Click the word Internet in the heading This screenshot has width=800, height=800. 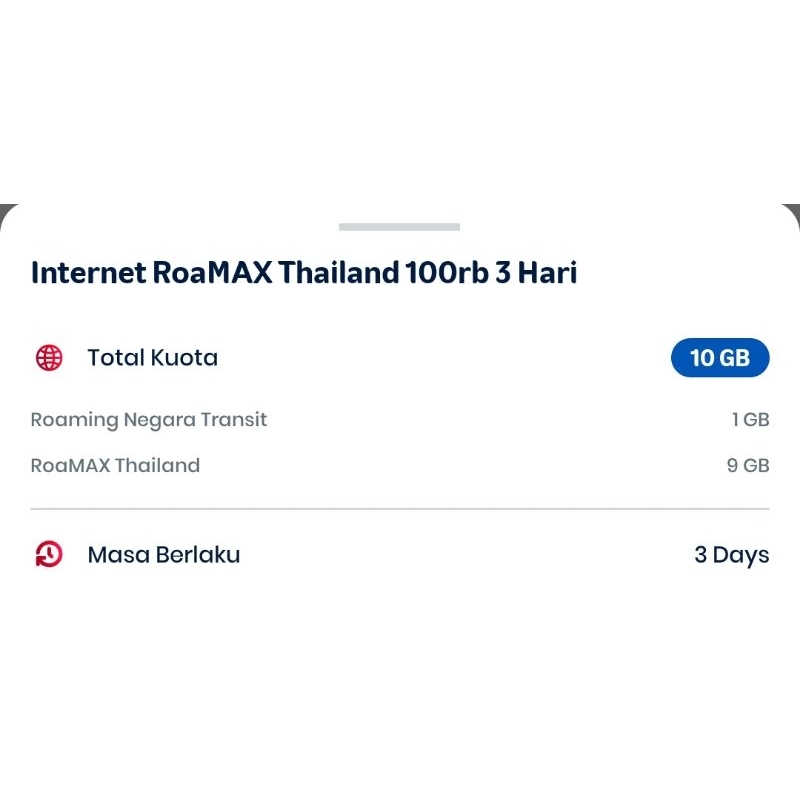(88, 273)
